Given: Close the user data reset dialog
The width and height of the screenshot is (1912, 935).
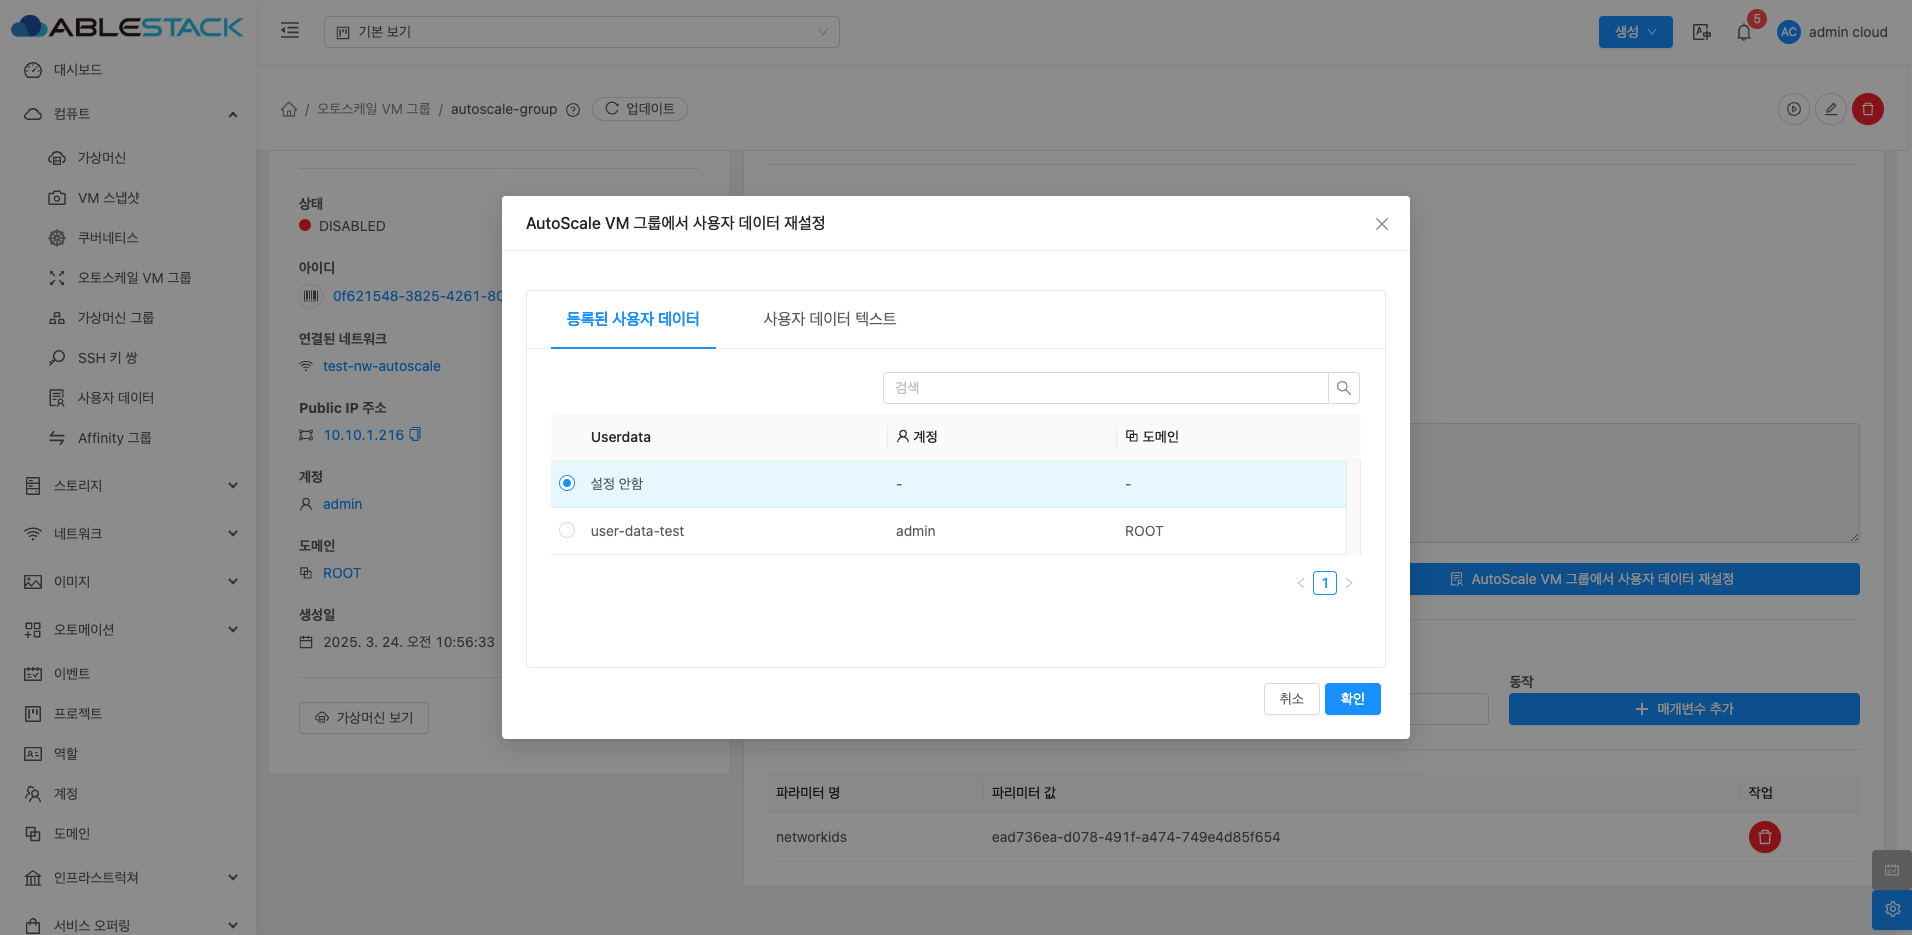Looking at the screenshot, I should 1381,224.
